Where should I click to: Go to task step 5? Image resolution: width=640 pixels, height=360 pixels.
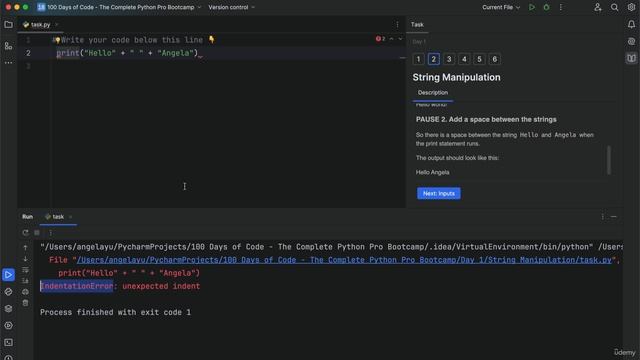click(479, 59)
